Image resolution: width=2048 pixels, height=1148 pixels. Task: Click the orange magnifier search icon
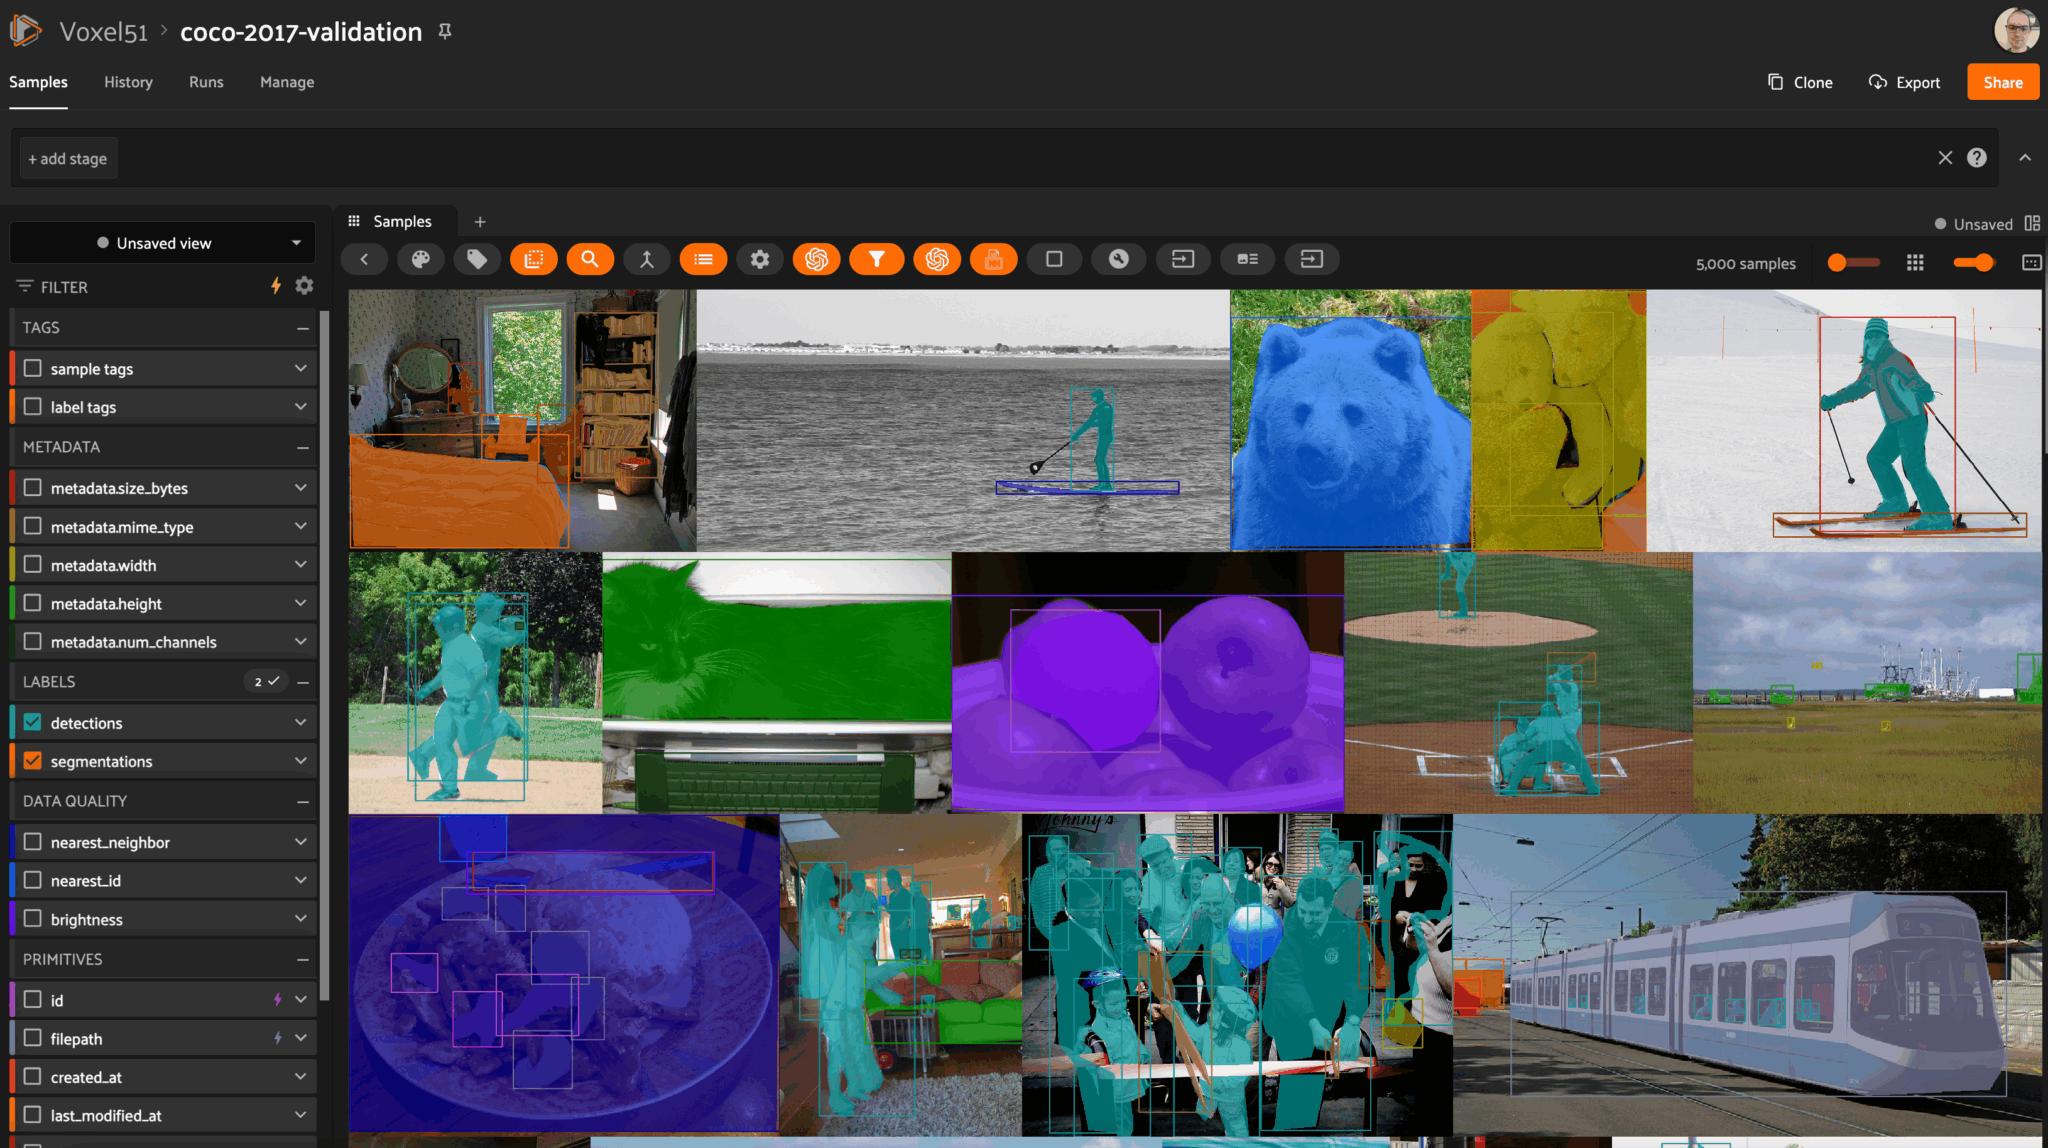pyautogui.click(x=590, y=259)
